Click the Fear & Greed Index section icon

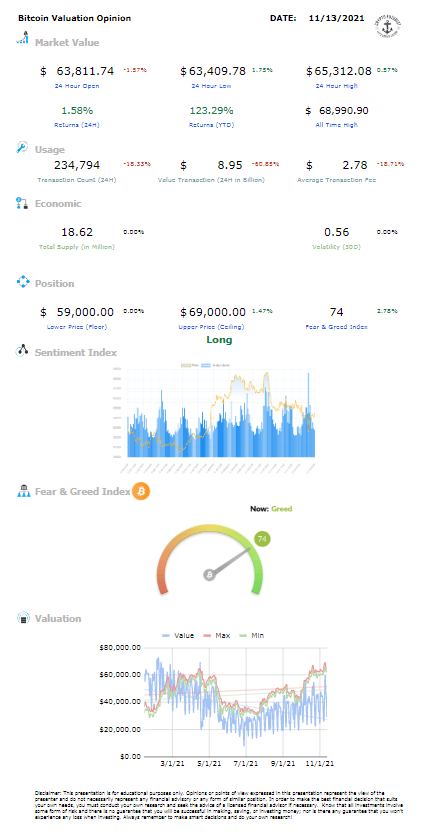(24, 490)
